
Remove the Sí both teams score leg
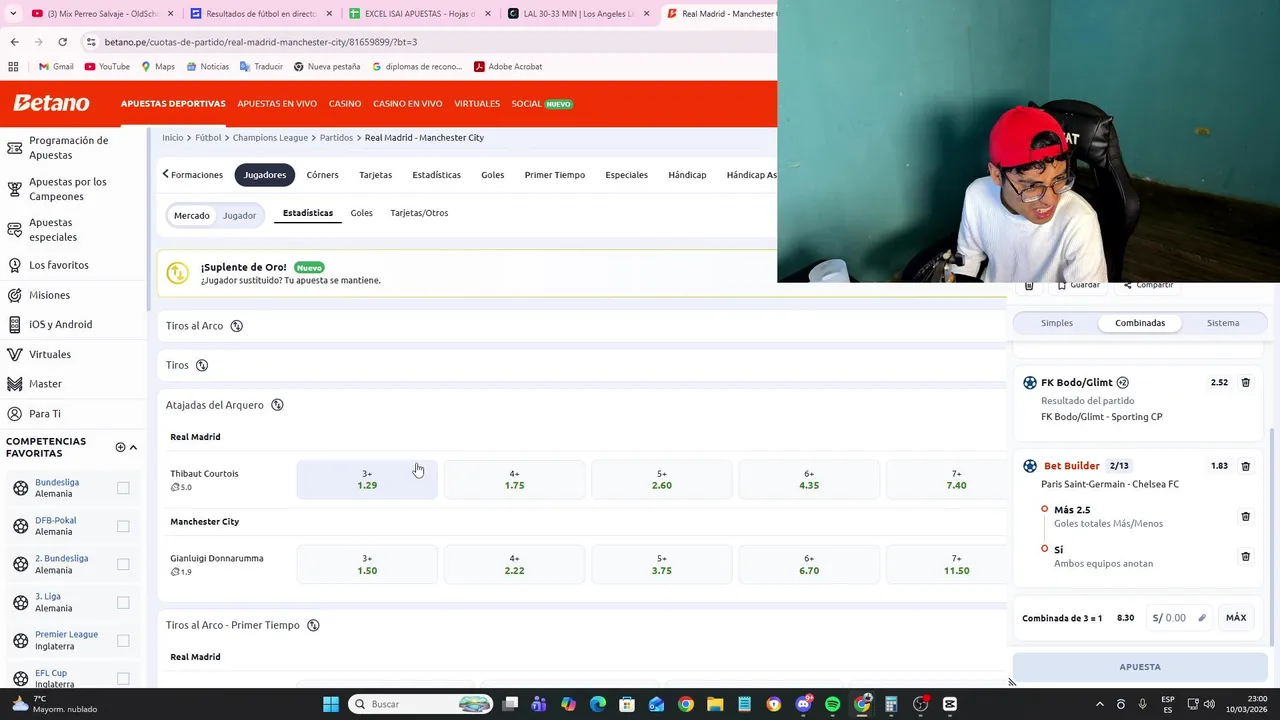click(1245, 556)
